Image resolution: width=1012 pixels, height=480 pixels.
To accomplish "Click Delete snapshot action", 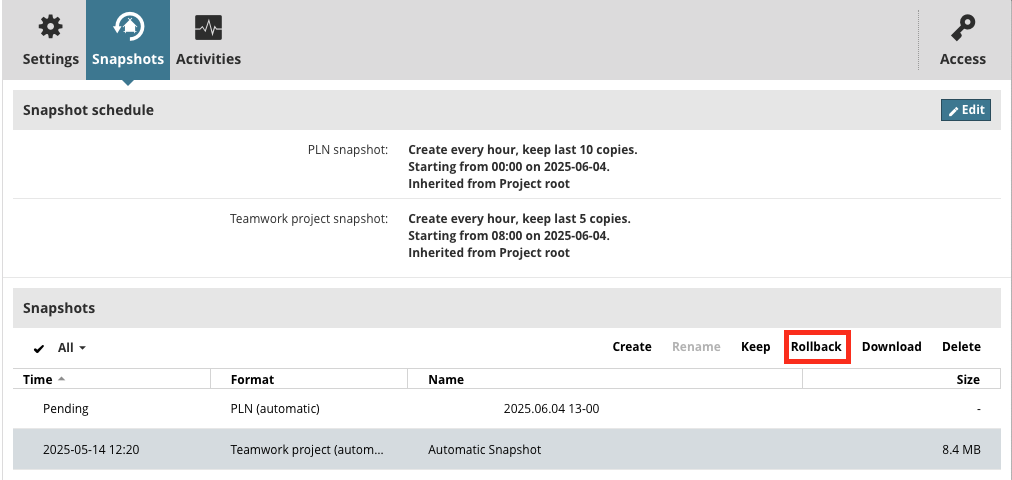I will pyautogui.click(x=961, y=347).
